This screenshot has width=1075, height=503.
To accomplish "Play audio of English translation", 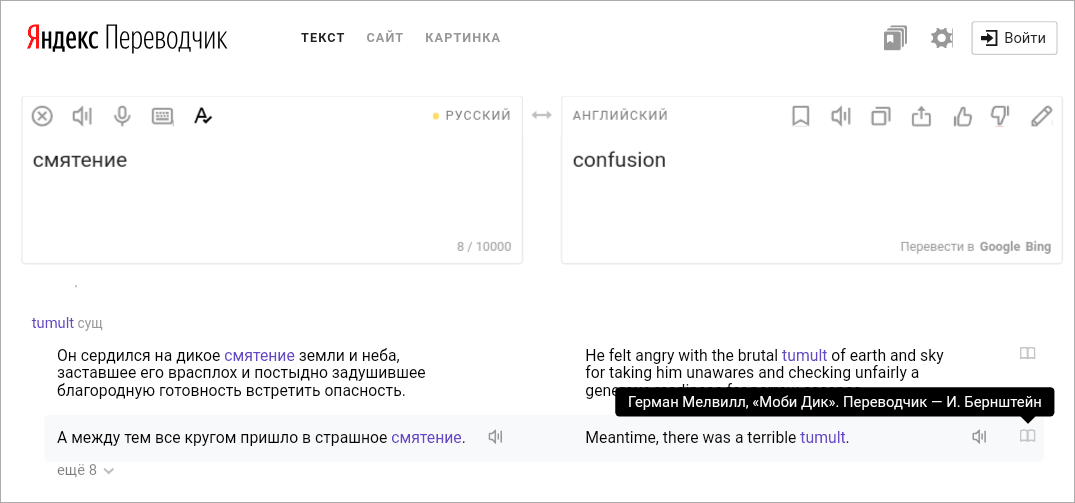I will (x=841, y=117).
